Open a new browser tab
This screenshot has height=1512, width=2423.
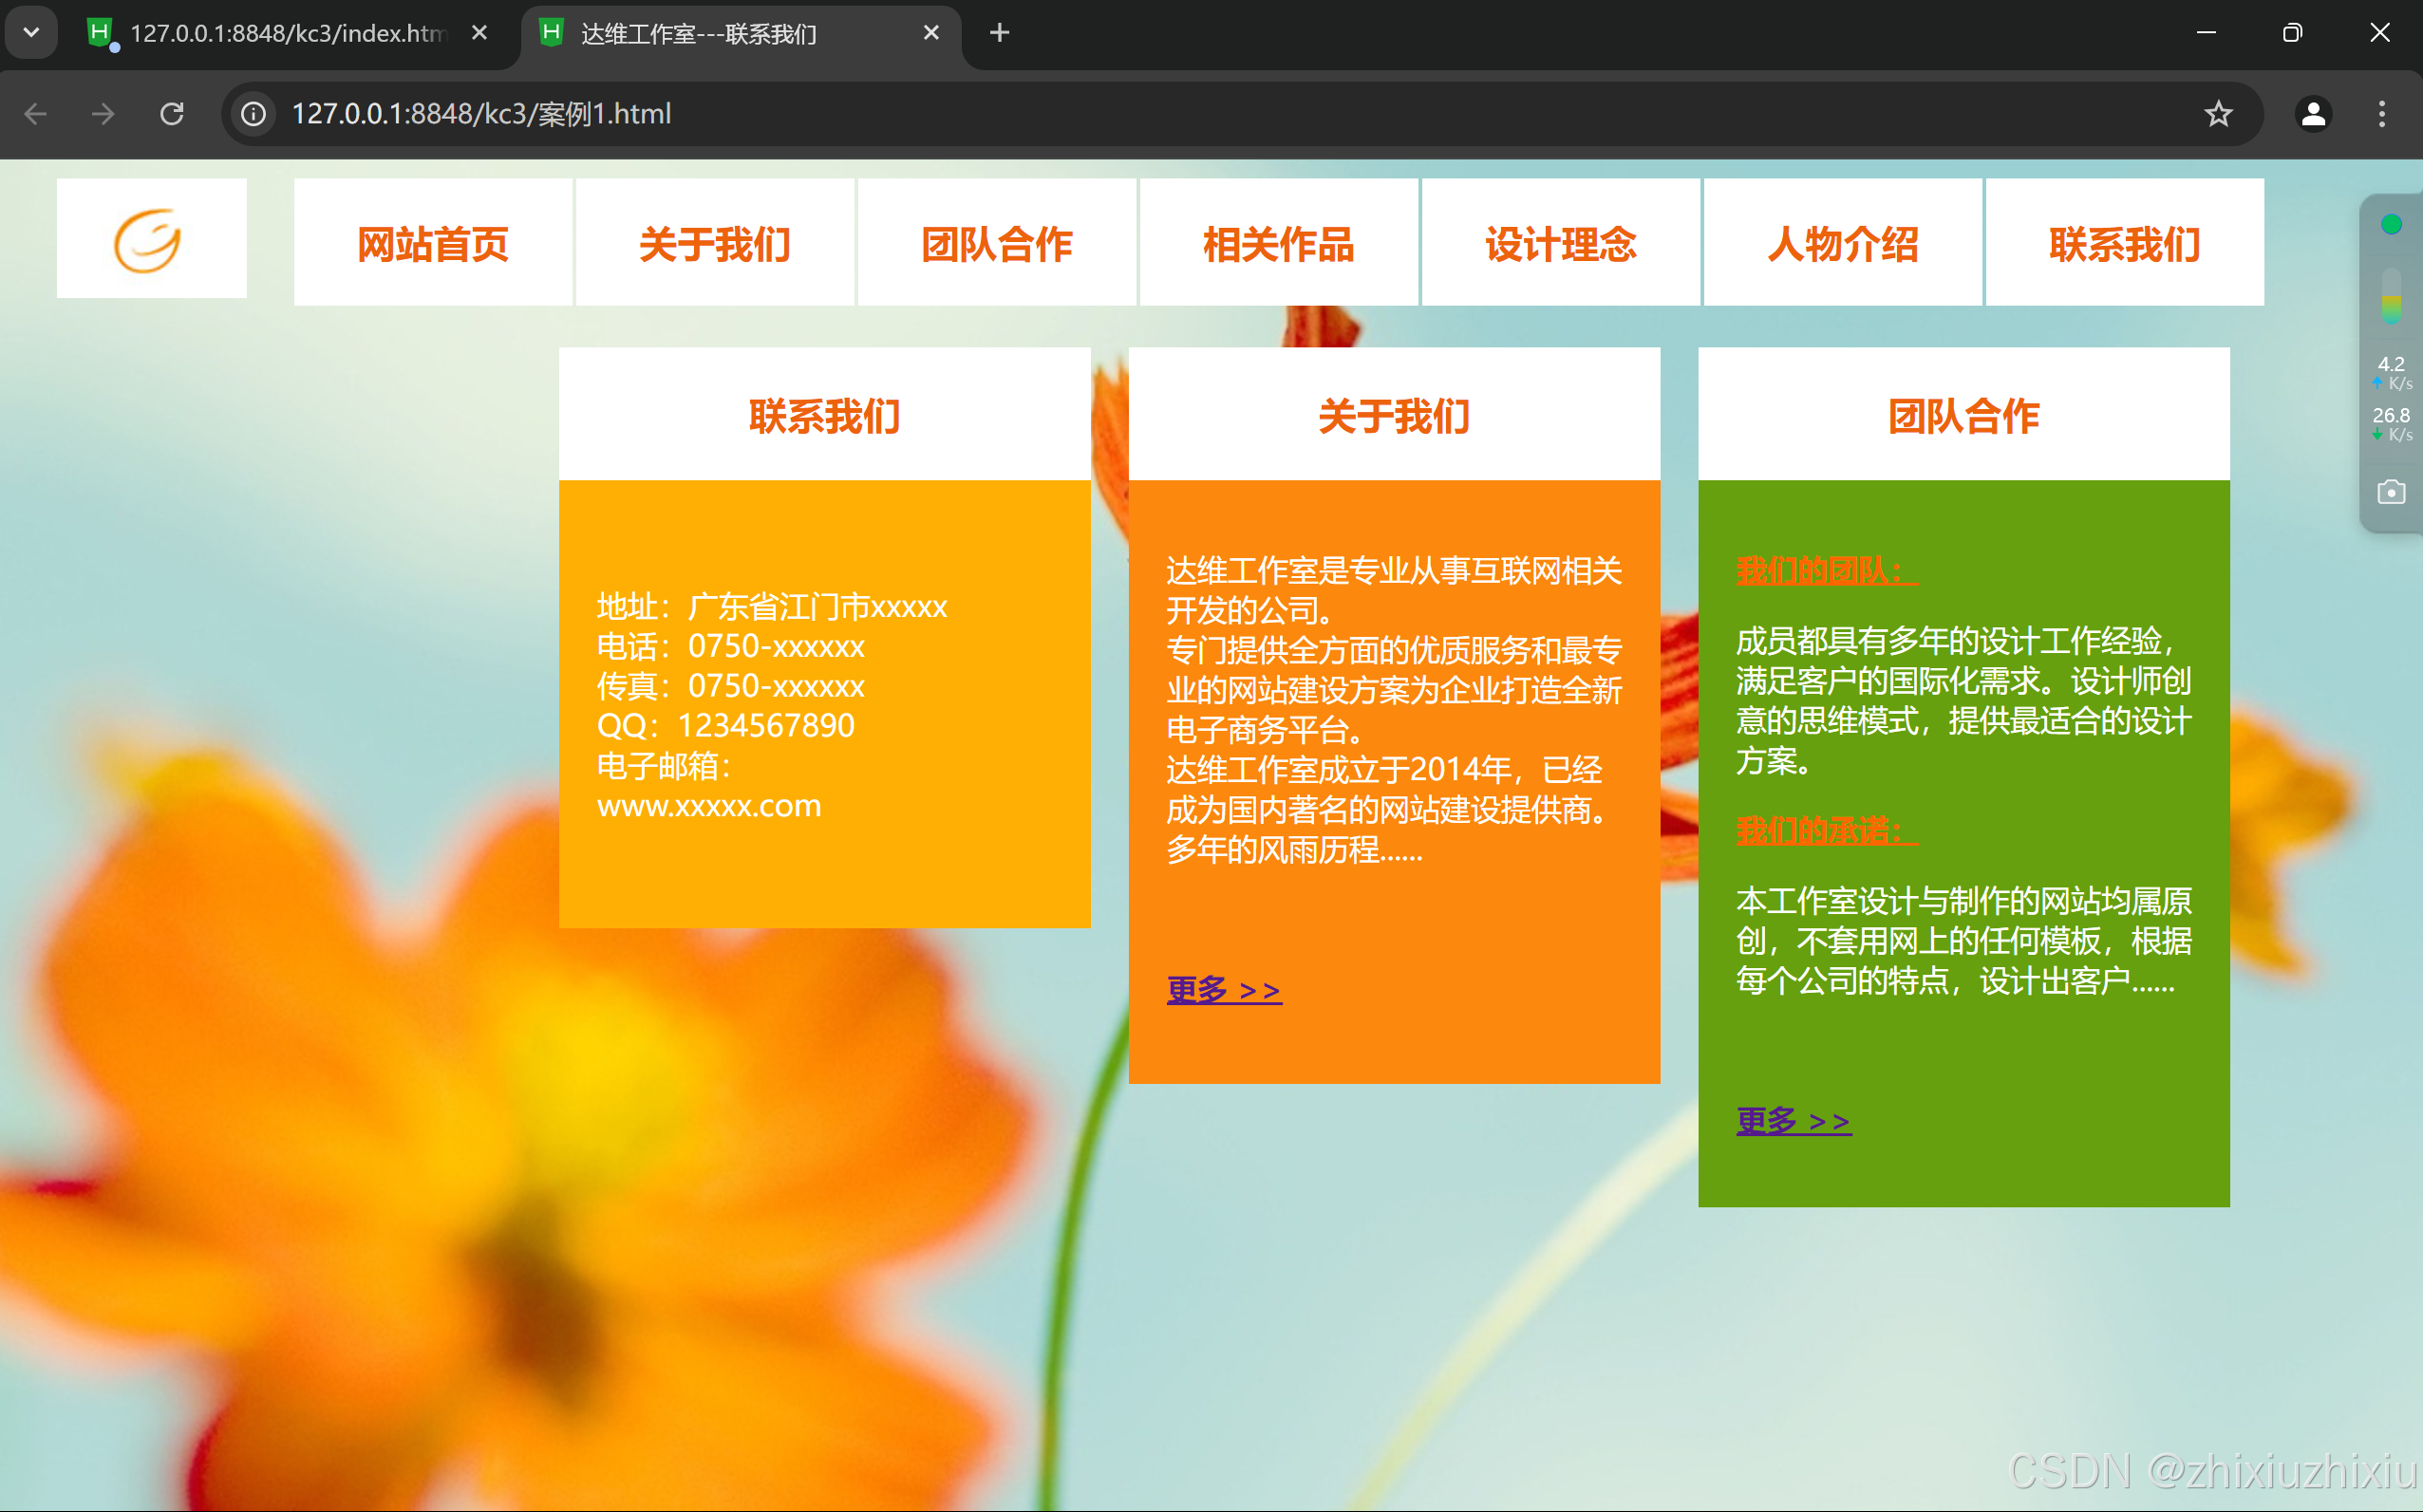[x=998, y=33]
